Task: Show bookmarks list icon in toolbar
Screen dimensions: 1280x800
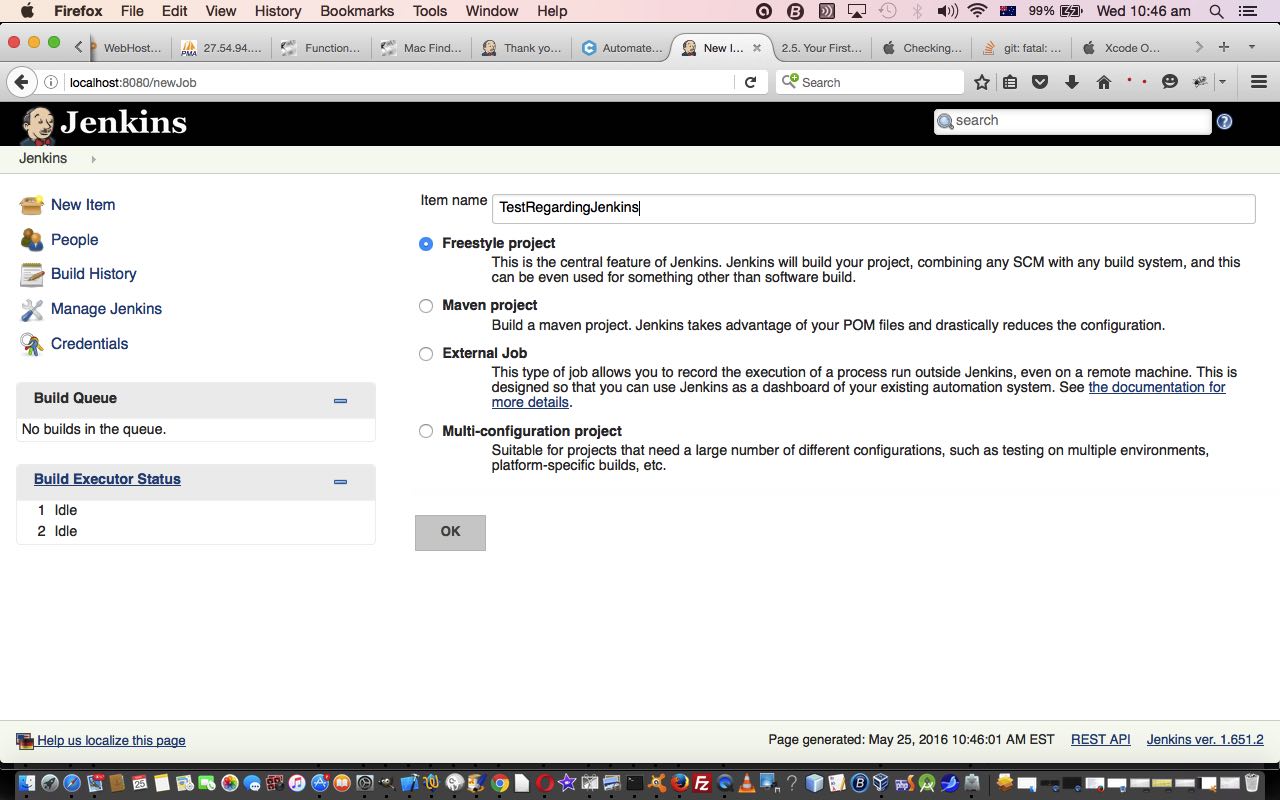Action: (x=1010, y=82)
